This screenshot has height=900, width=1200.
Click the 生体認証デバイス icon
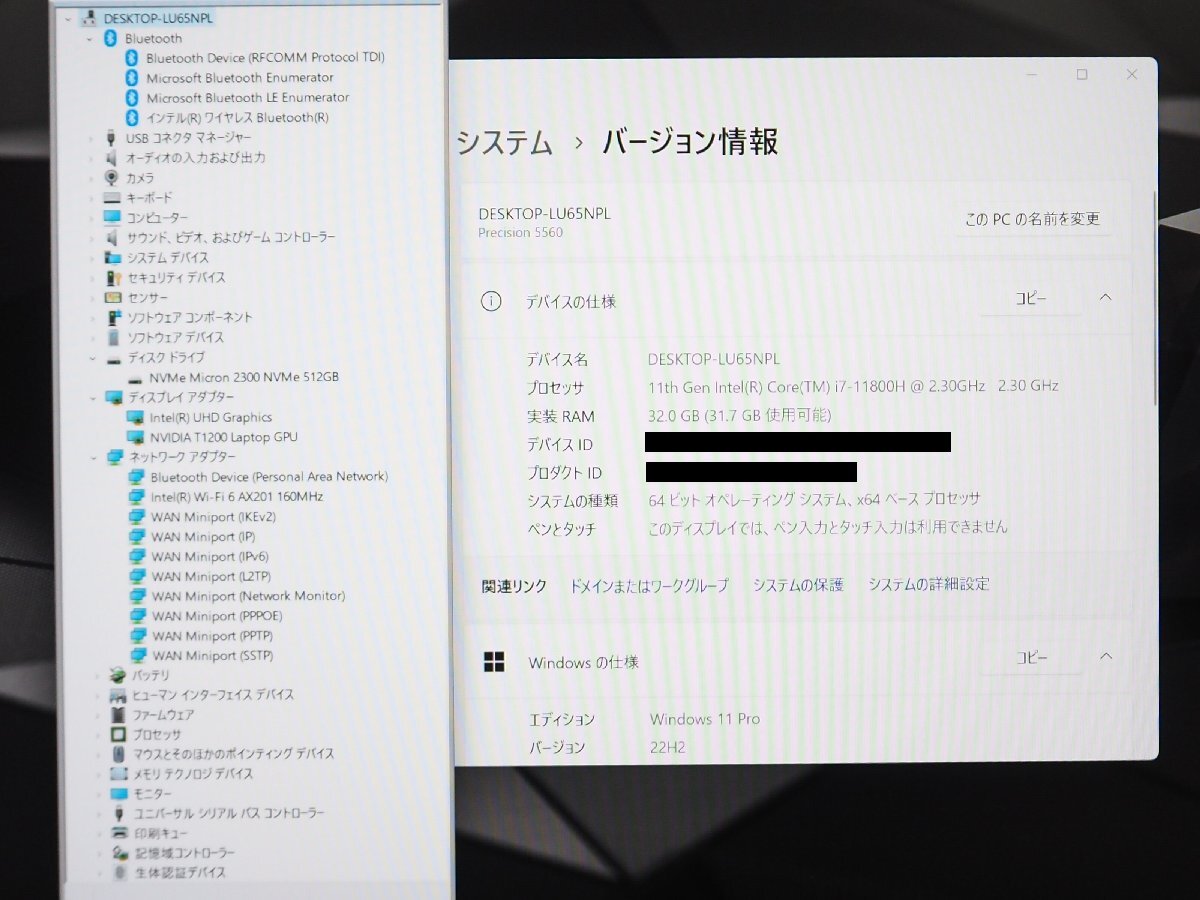click(119, 873)
